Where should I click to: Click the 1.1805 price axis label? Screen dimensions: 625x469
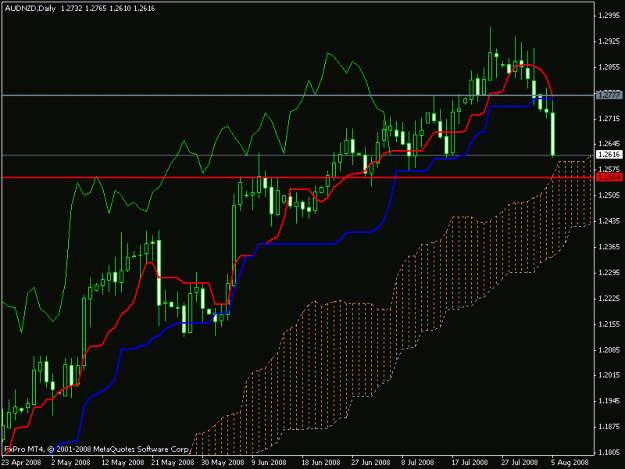(609, 453)
